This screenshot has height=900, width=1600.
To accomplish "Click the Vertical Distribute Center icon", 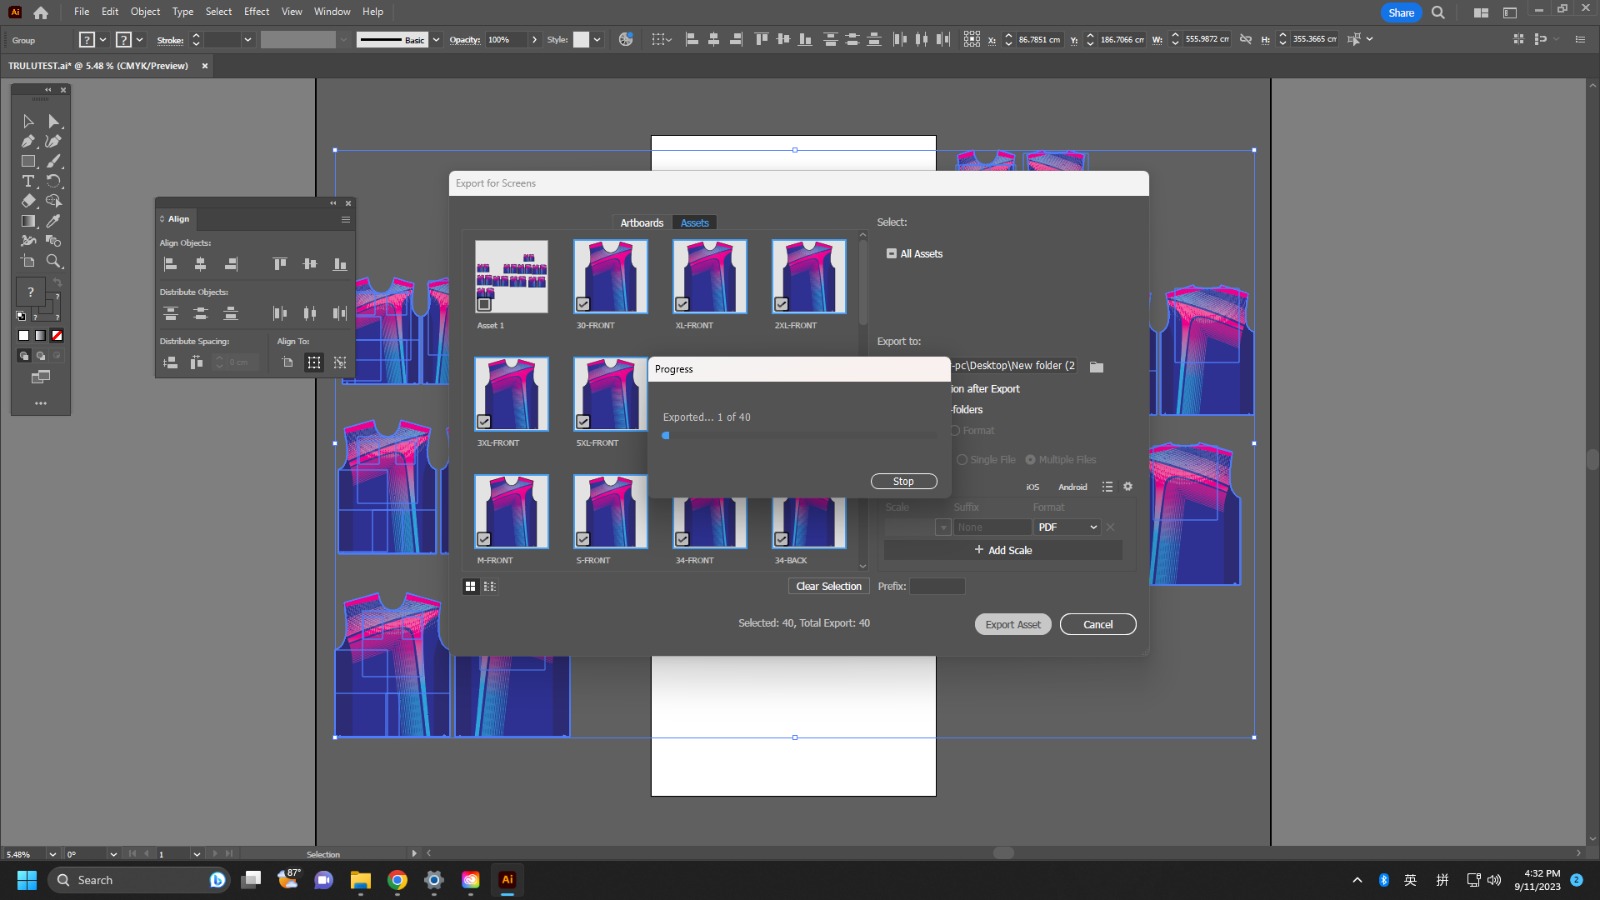I will tap(201, 312).
